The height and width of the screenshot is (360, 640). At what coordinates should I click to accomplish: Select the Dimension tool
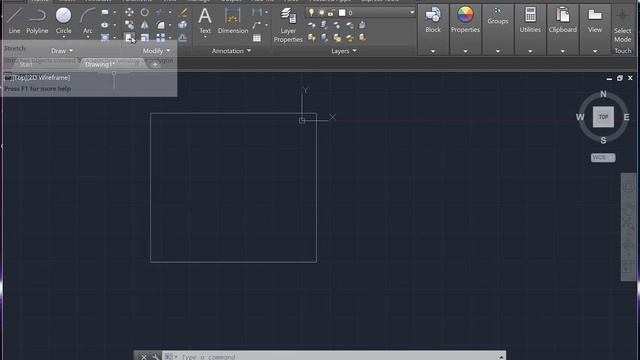pos(233,20)
